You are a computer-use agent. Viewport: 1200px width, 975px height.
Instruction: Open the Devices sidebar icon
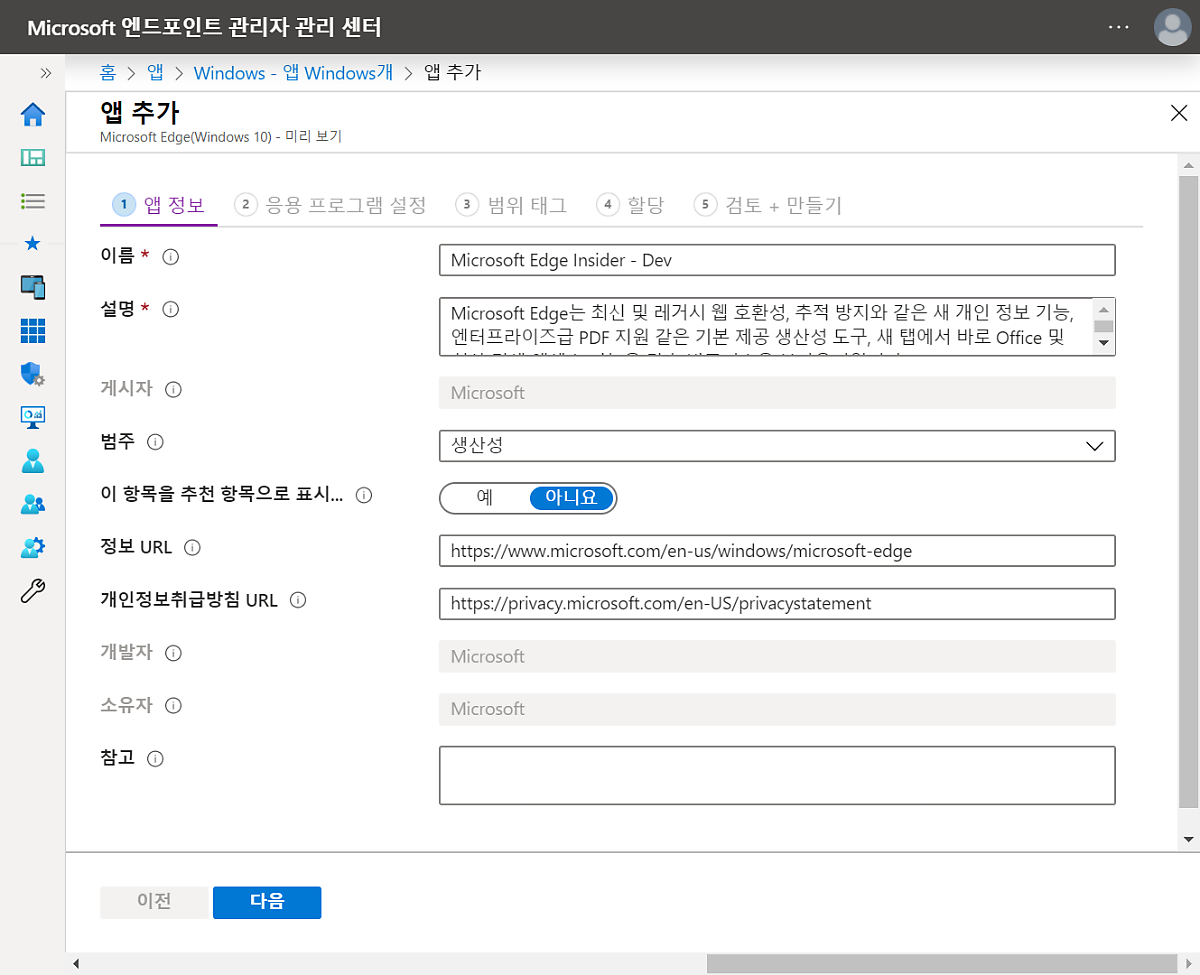coord(33,287)
